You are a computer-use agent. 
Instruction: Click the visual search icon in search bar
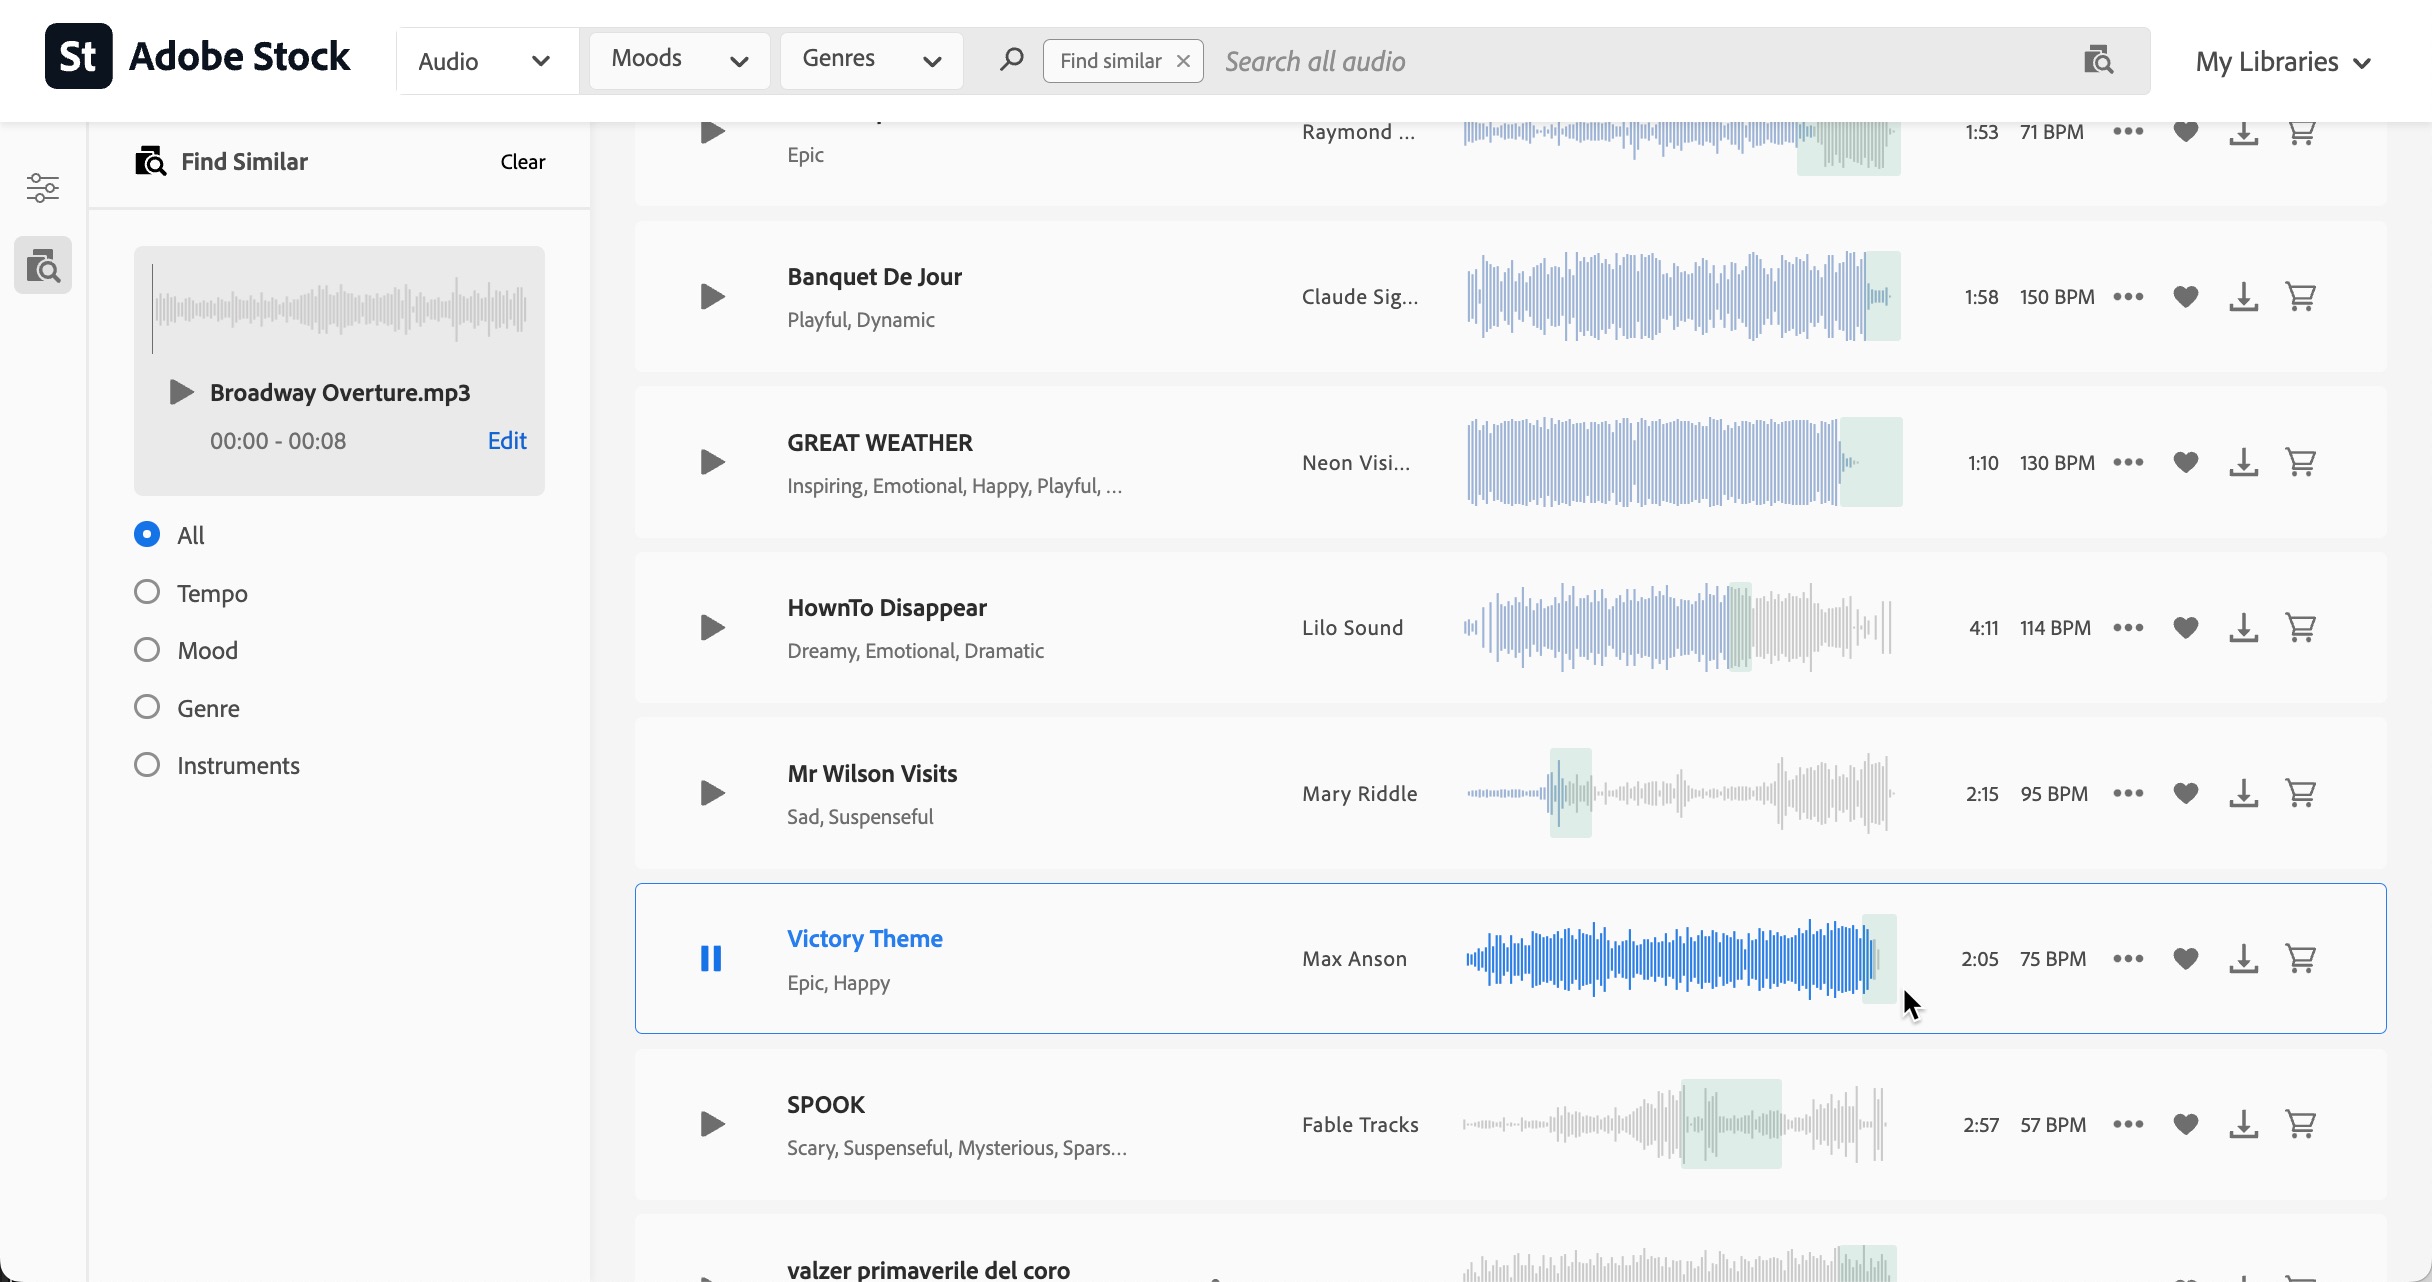[2097, 61]
